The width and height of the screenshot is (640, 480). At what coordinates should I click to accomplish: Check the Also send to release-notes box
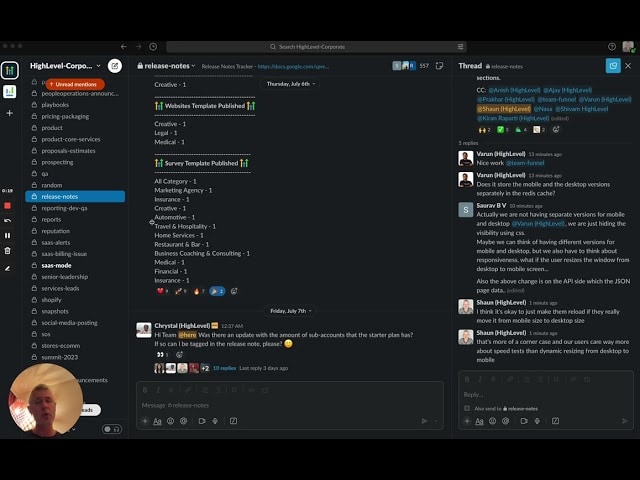pyautogui.click(x=467, y=408)
